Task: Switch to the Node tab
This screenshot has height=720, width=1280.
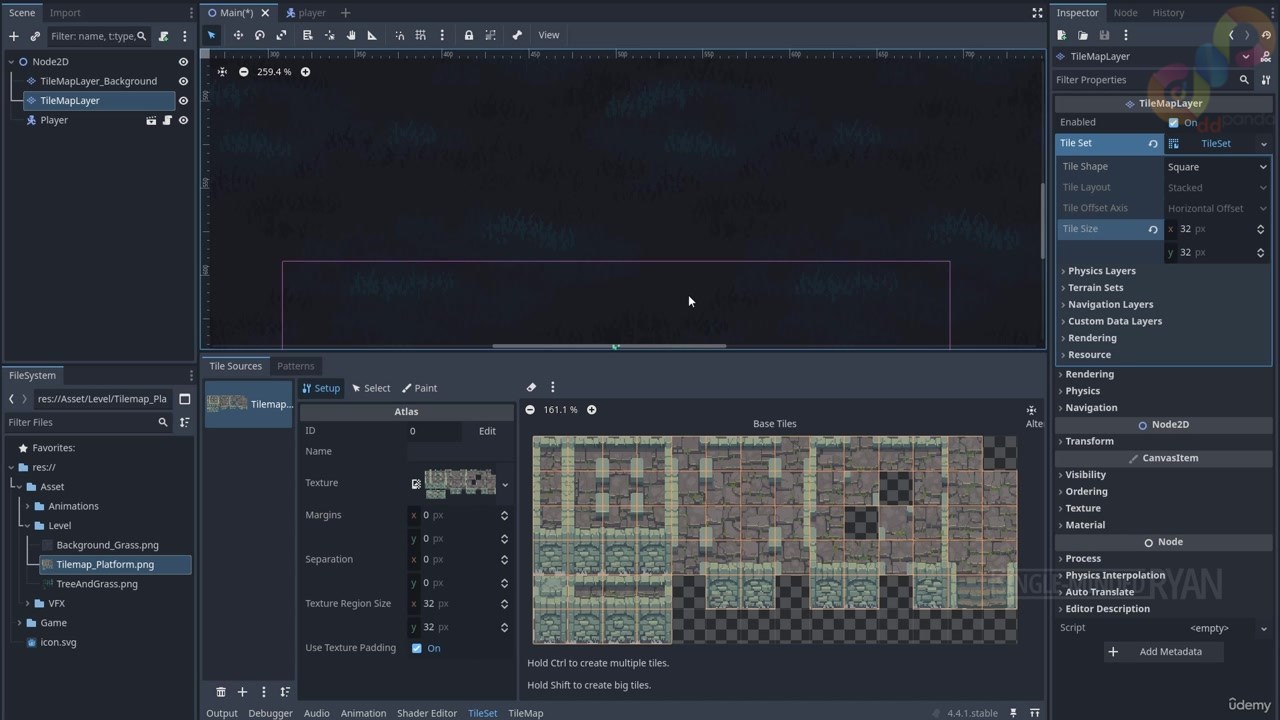Action: 1125,13
